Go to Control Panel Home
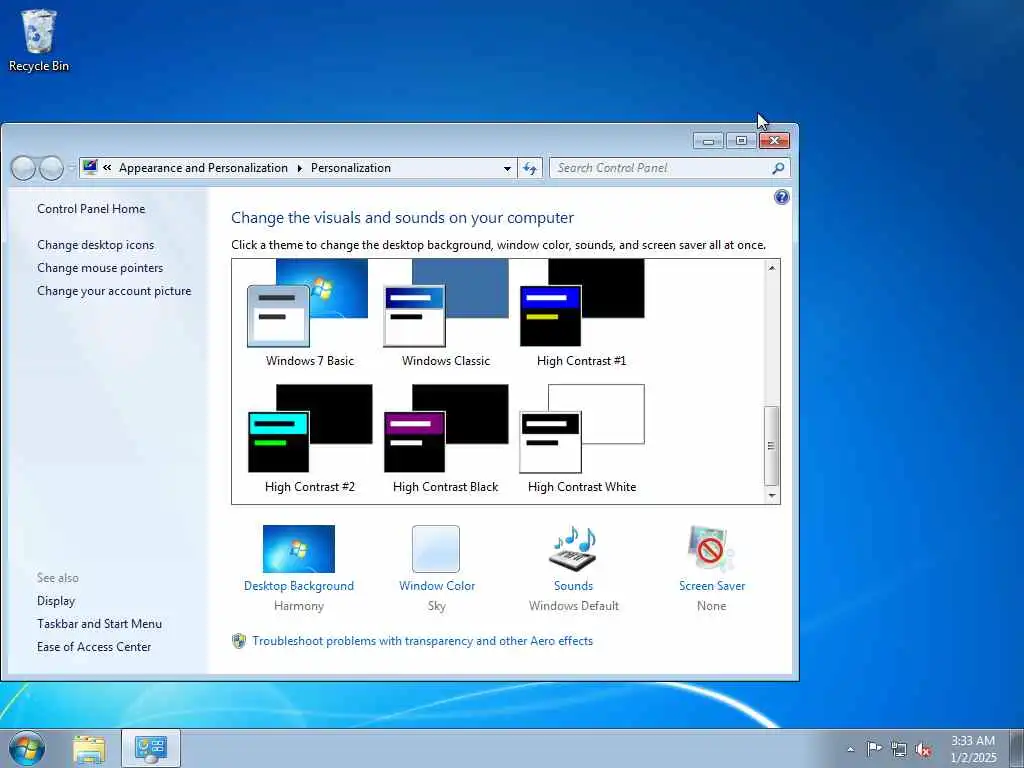Image resolution: width=1024 pixels, height=768 pixels. click(x=91, y=208)
